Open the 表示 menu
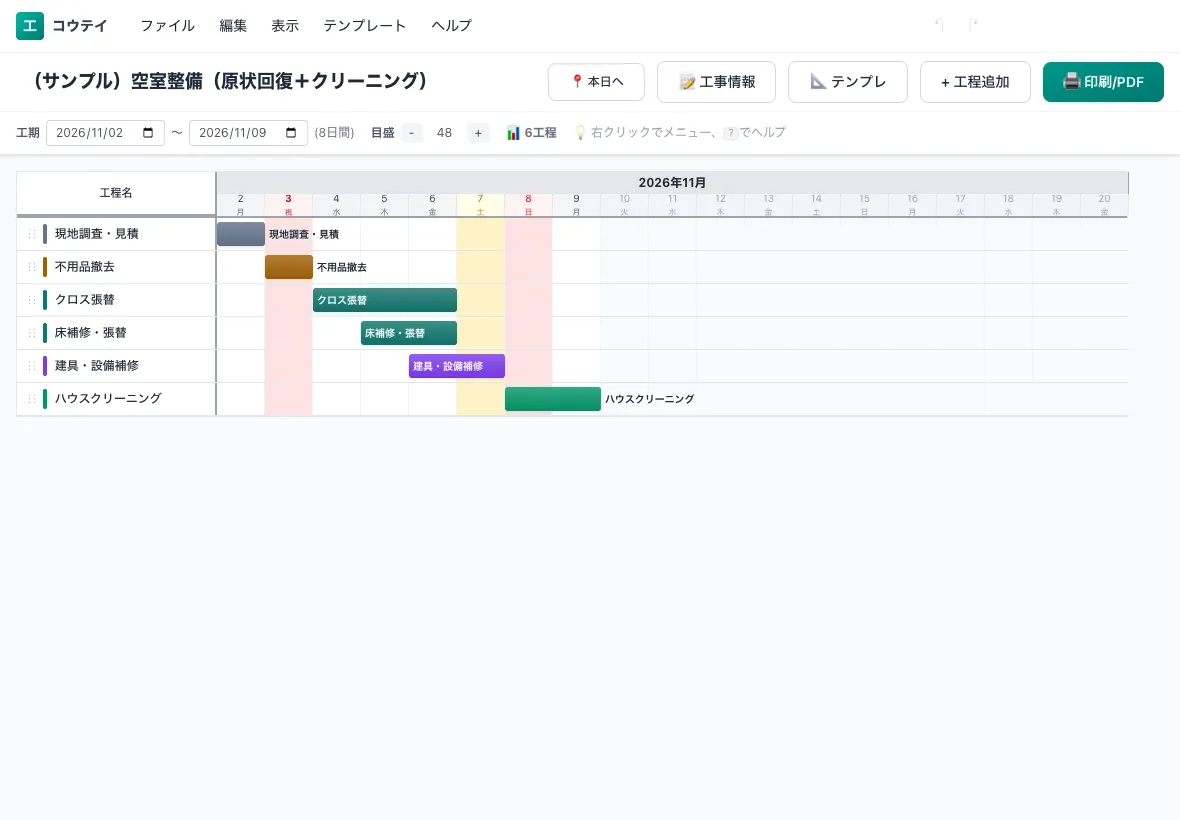Screen dimensions: 1180x820 coord(284,26)
